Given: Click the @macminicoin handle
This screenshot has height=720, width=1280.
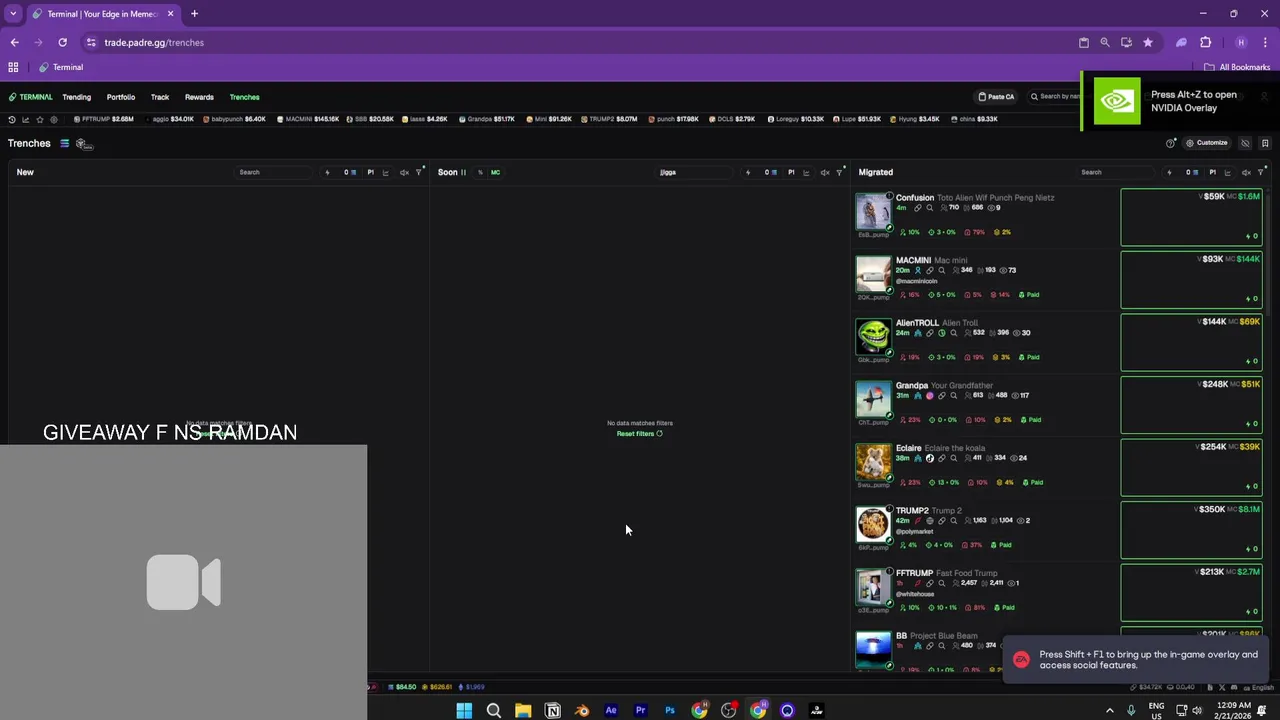Looking at the screenshot, I should tap(916, 282).
